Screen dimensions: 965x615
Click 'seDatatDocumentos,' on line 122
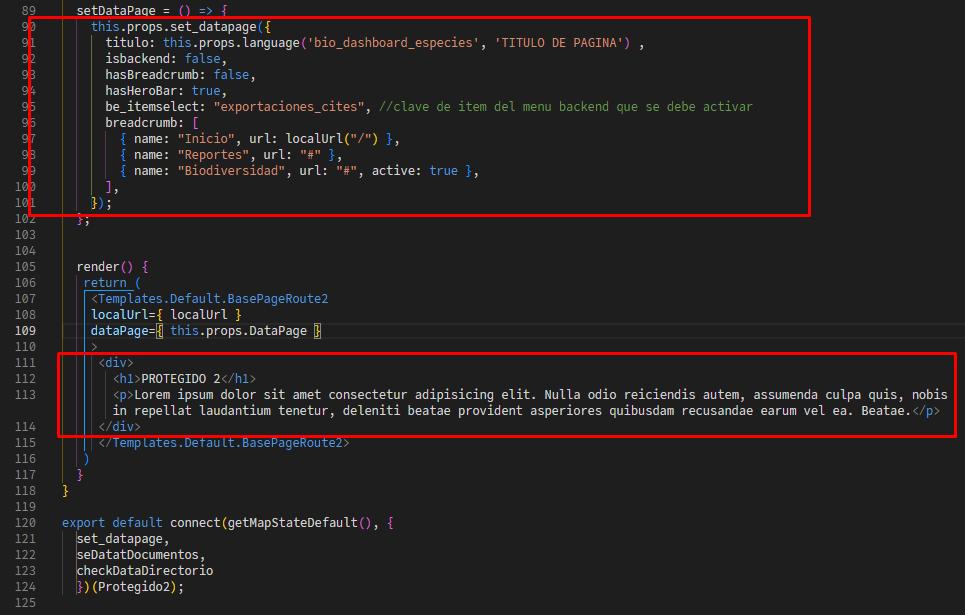[x=141, y=555]
